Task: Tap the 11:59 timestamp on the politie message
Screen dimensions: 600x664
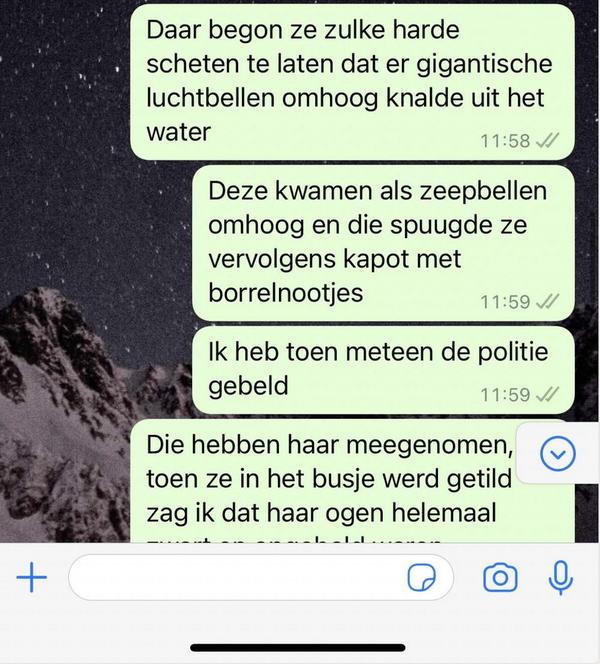Action: point(505,395)
